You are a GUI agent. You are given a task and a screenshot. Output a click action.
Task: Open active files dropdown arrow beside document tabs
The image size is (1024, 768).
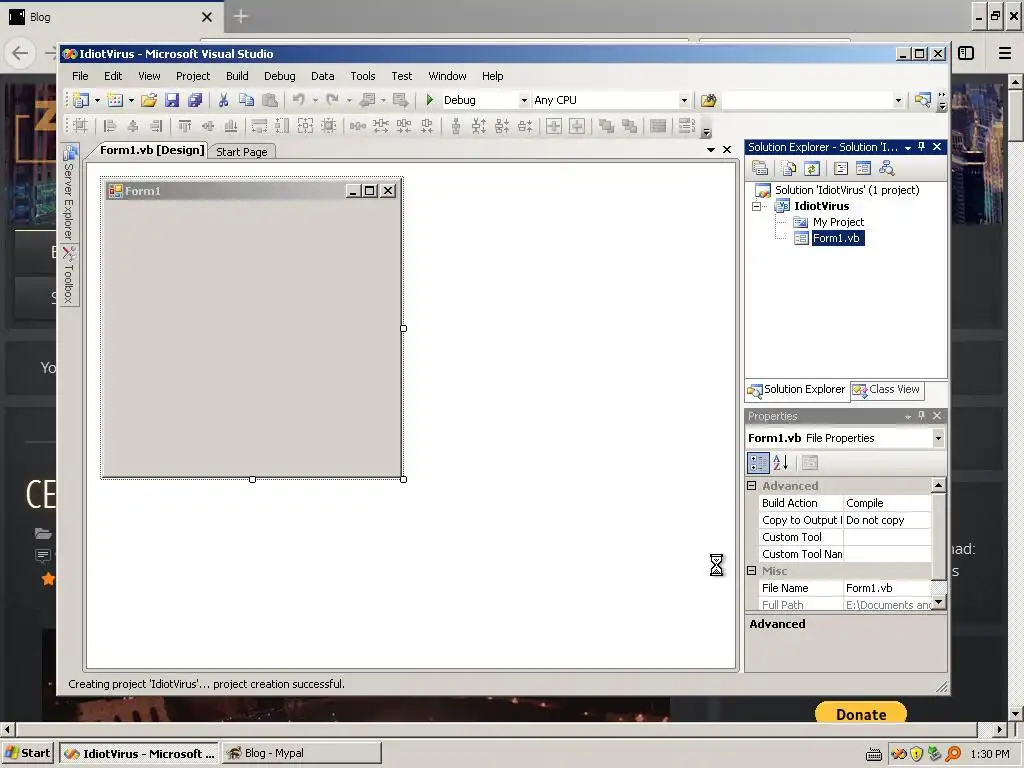point(711,150)
